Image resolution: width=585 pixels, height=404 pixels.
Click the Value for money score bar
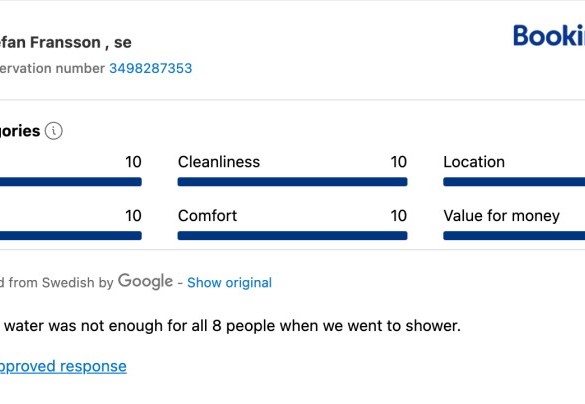pyautogui.click(x=514, y=235)
